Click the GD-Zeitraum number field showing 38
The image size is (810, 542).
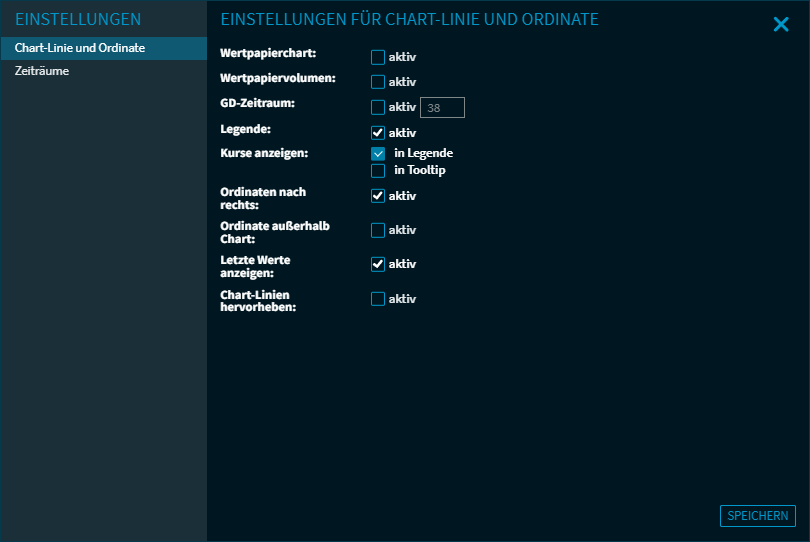point(442,108)
